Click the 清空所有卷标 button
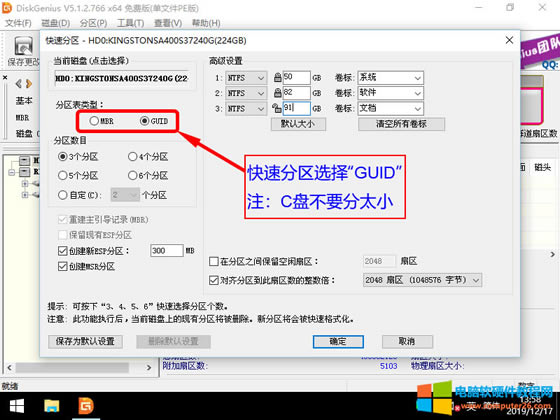This screenshot has width=560, height=420. coord(401,124)
